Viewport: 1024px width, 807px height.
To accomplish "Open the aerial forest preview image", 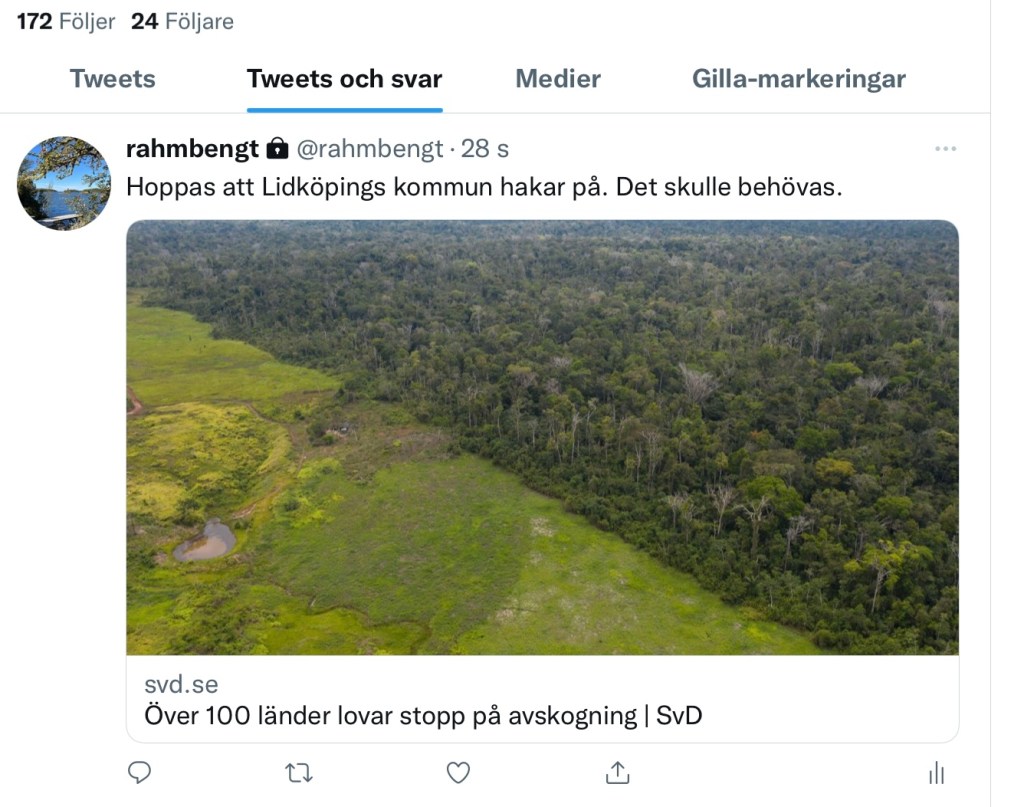I will coord(542,437).
